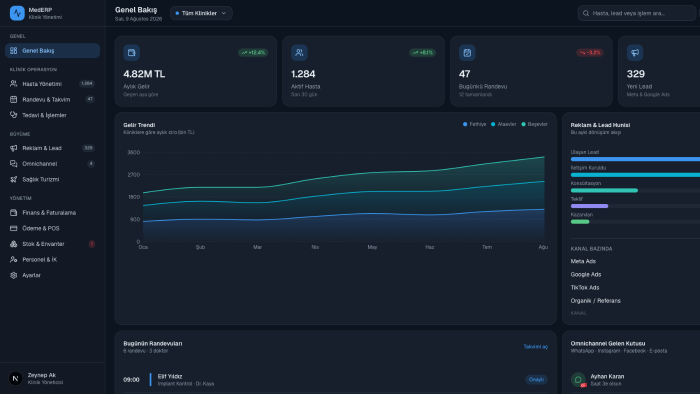Toggle the Ataevler series in chart legend
700x394 pixels.
pyautogui.click(x=503, y=124)
